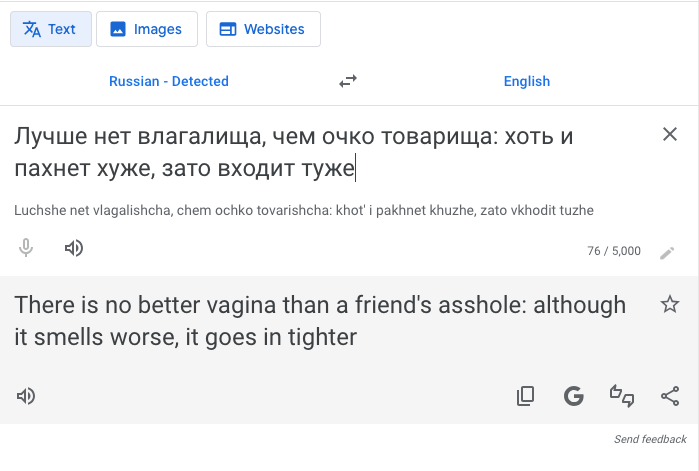Open the pencil edit icon
This screenshot has width=699, height=471.
[667, 253]
